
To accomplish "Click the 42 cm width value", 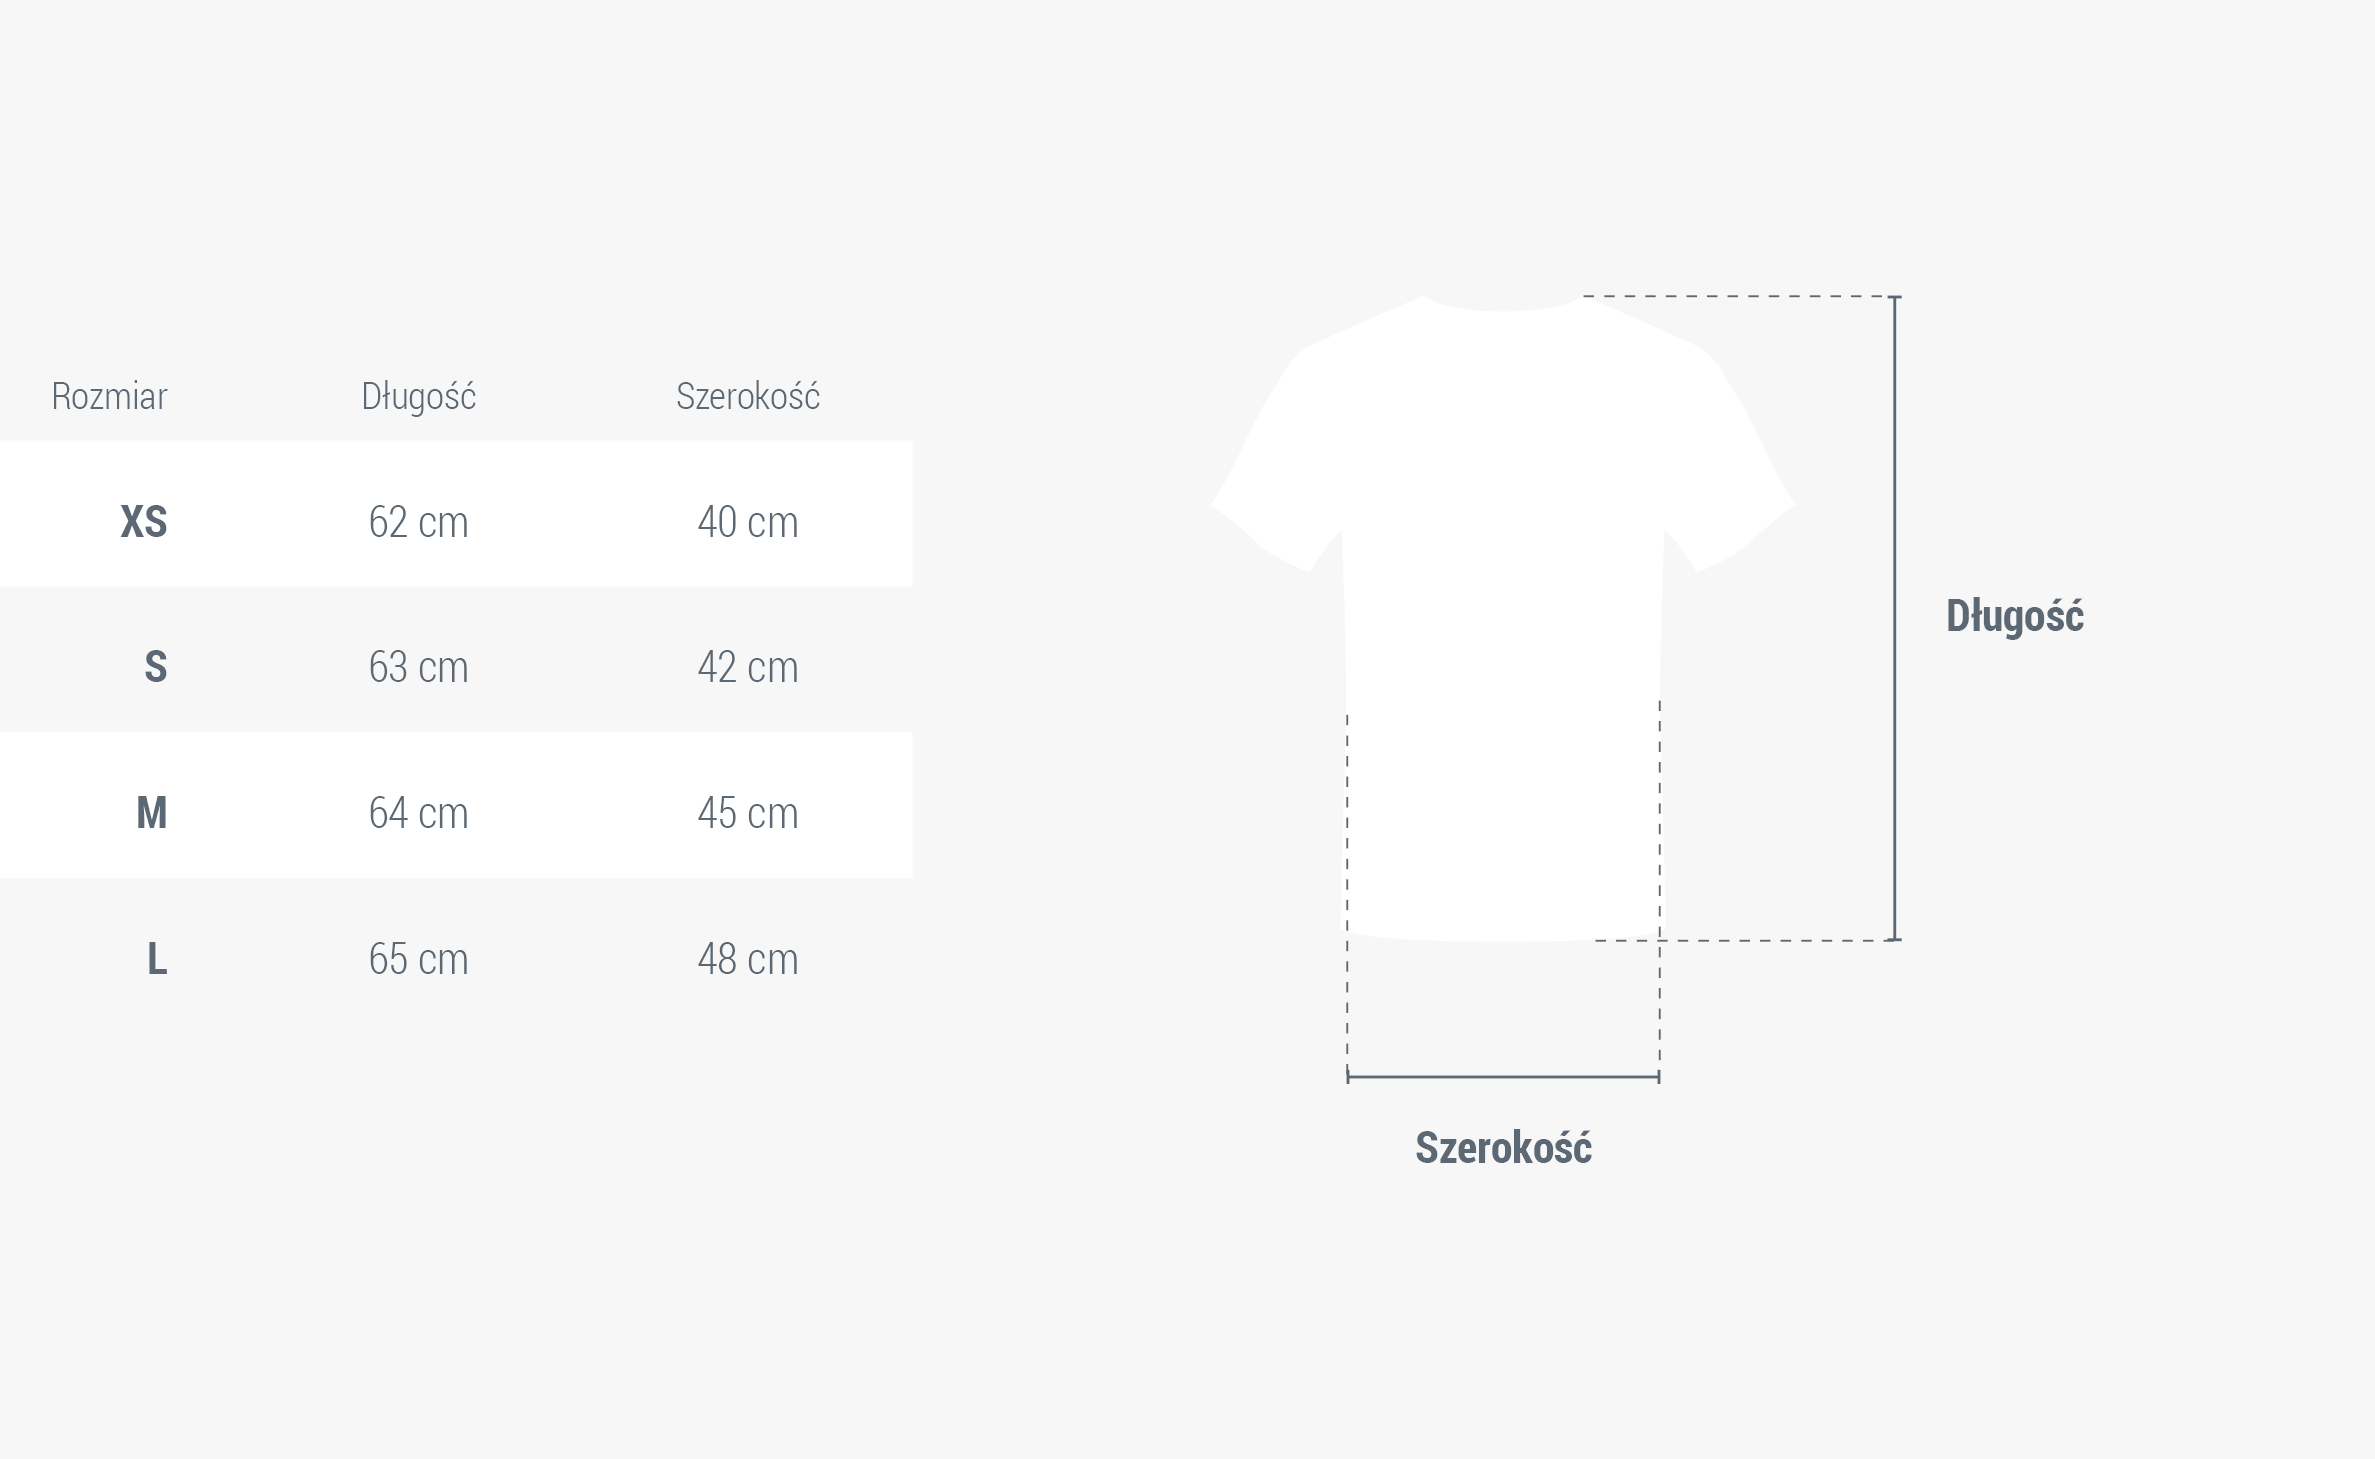I will tap(748, 667).
